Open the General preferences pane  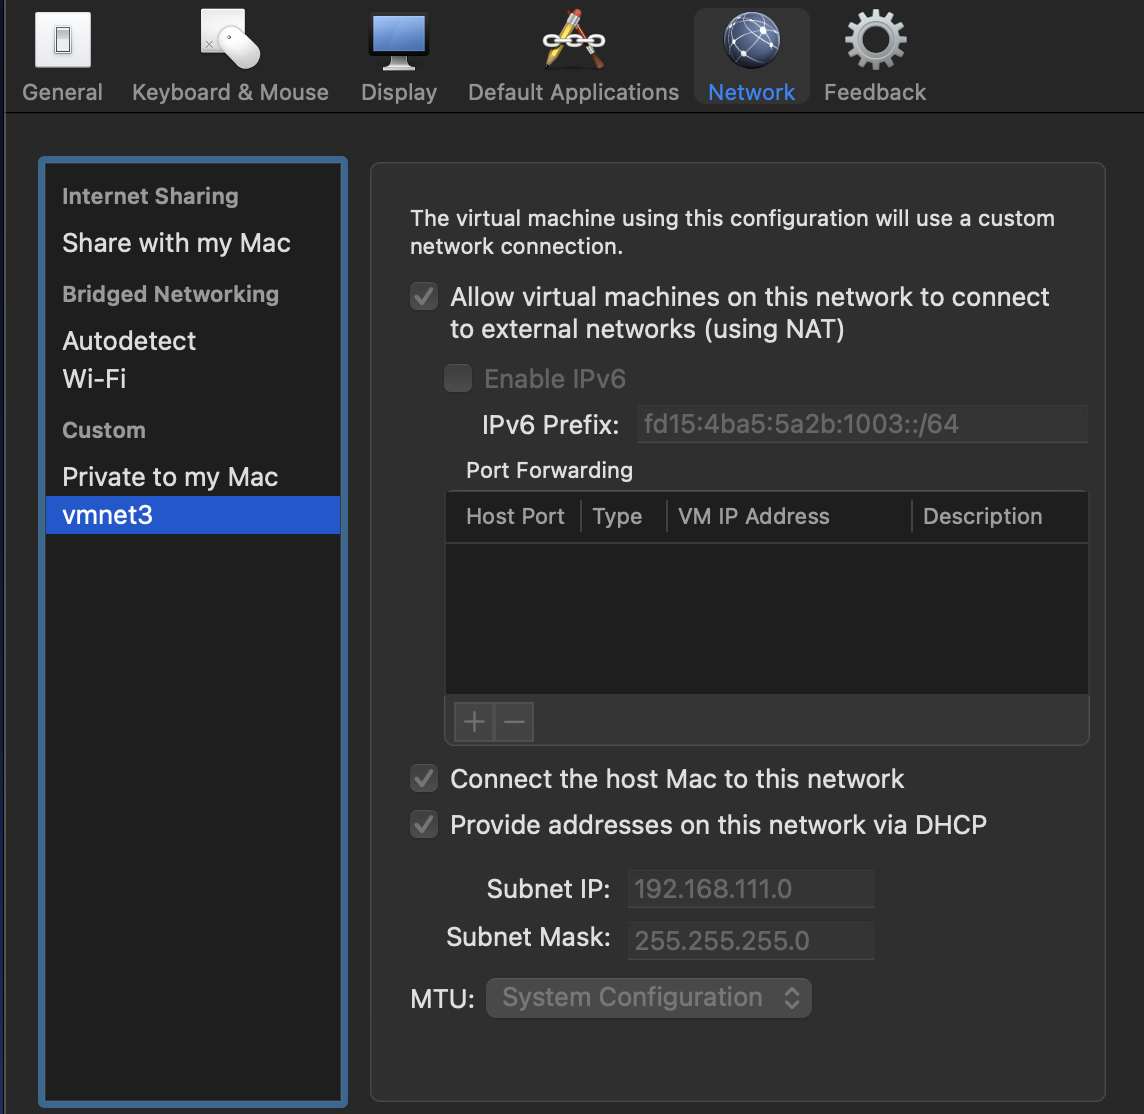coord(62,55)
